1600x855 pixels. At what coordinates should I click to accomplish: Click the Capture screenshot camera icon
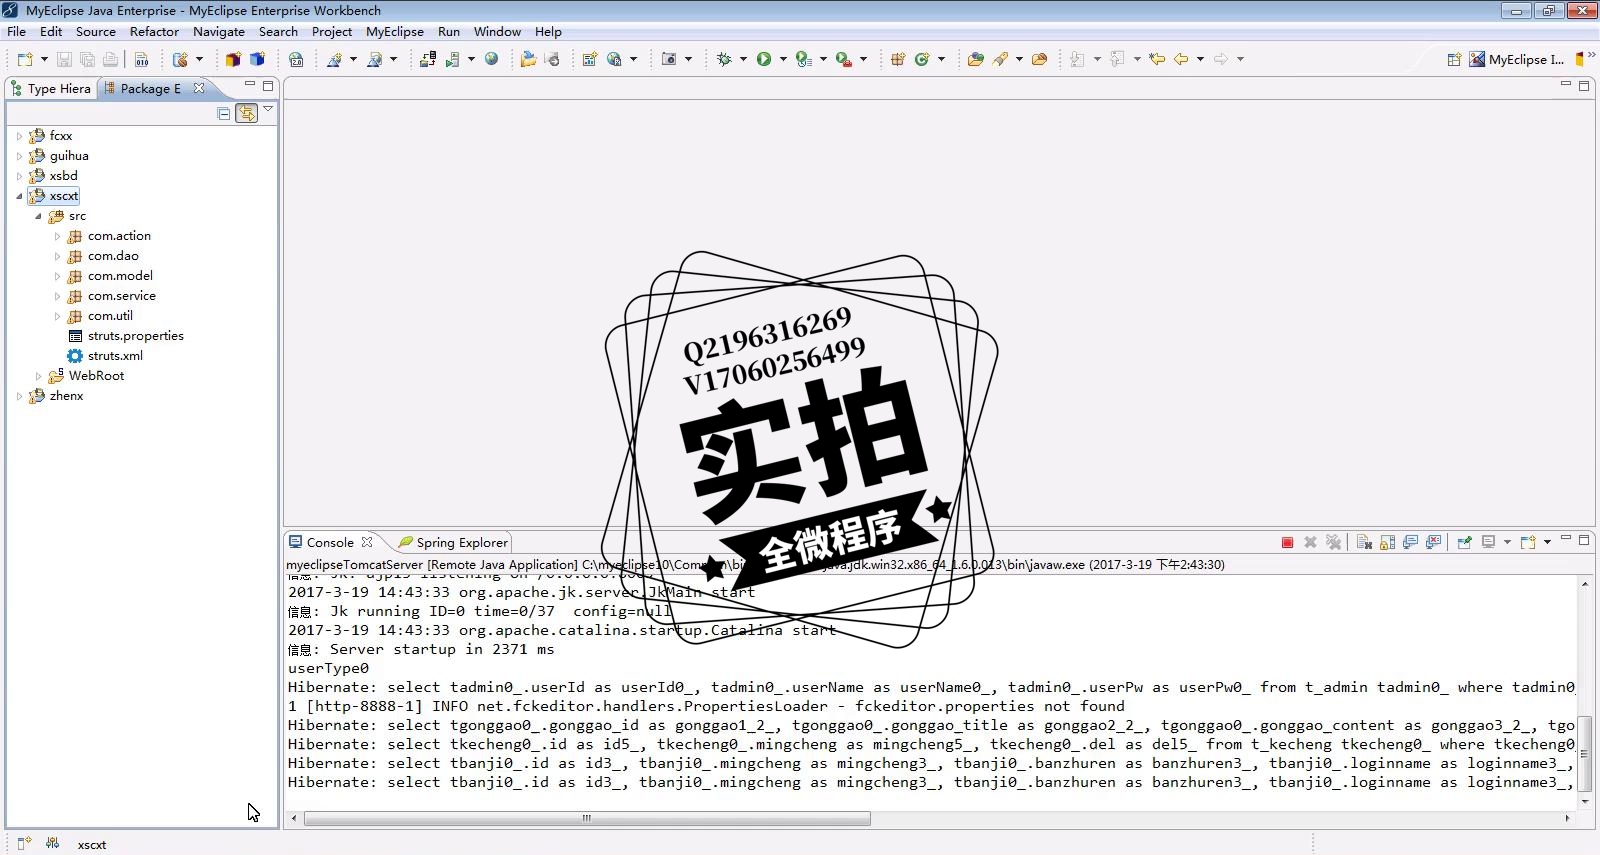[x=669, y=59]
